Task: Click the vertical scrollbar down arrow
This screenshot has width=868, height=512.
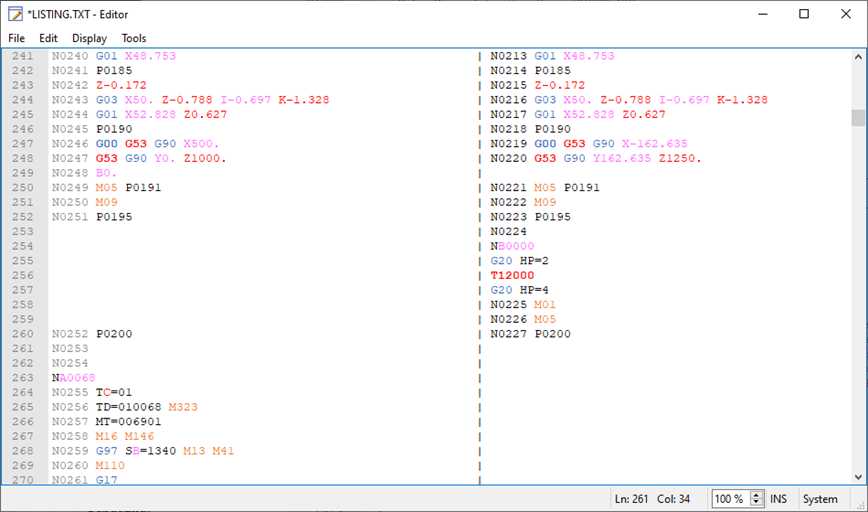Action: (858, 476)
